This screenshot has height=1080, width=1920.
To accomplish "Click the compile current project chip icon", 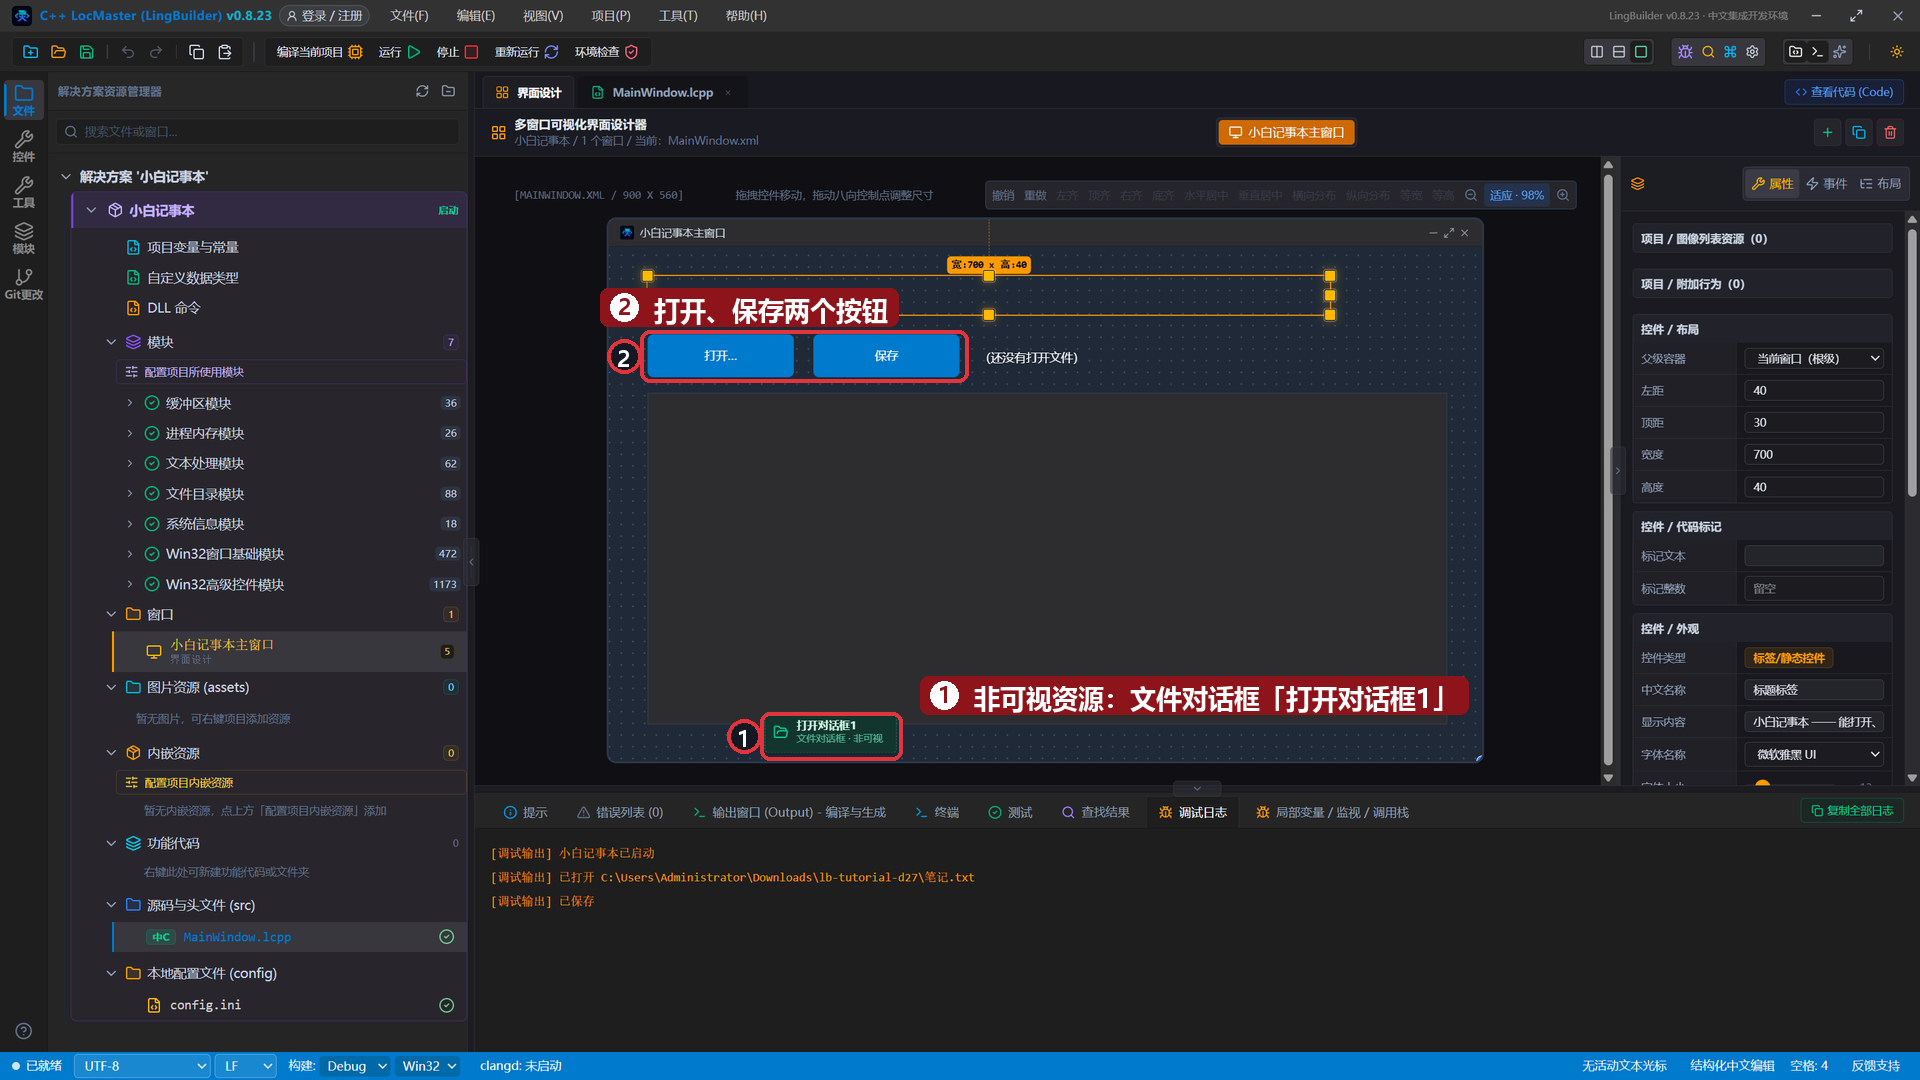I will pyautogui.click(x=355, y=52).
